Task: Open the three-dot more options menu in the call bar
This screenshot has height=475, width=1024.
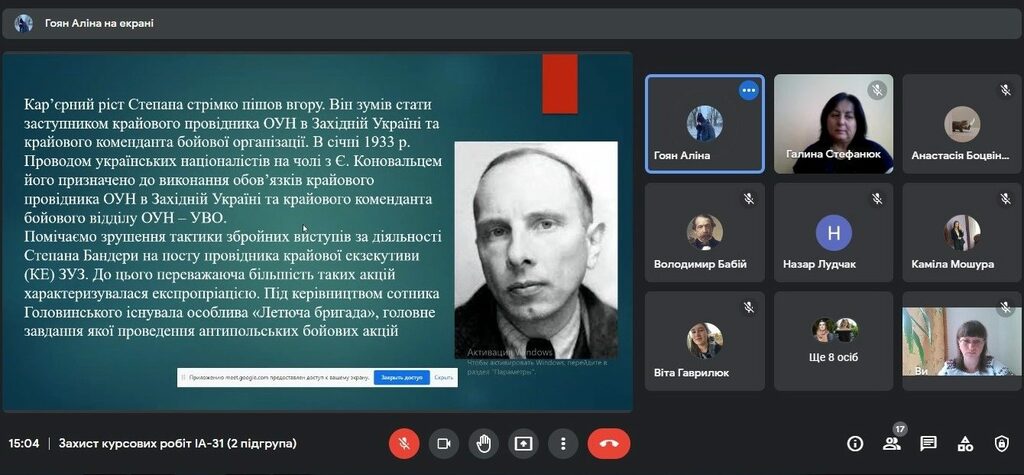Action: (563, 443)
